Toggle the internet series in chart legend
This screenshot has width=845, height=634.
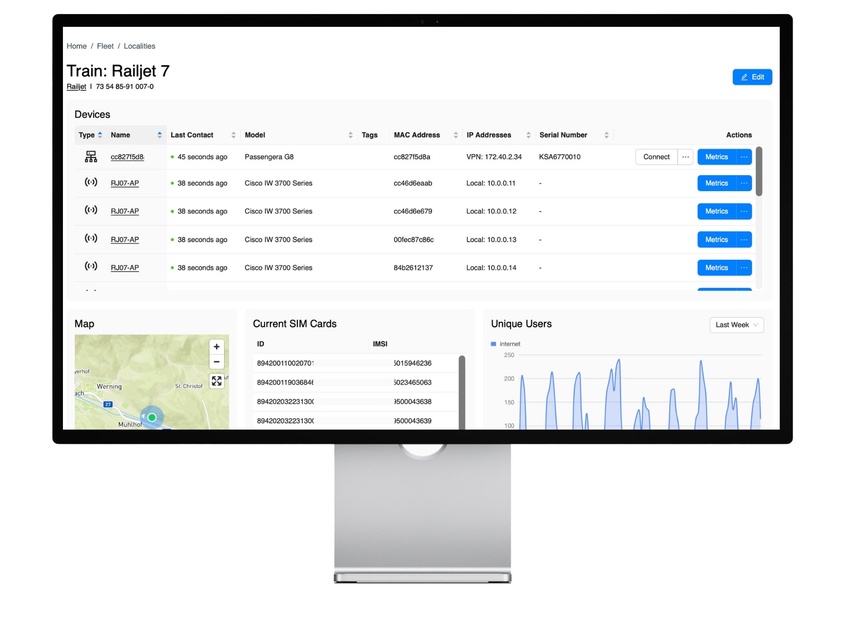[505, 344]
